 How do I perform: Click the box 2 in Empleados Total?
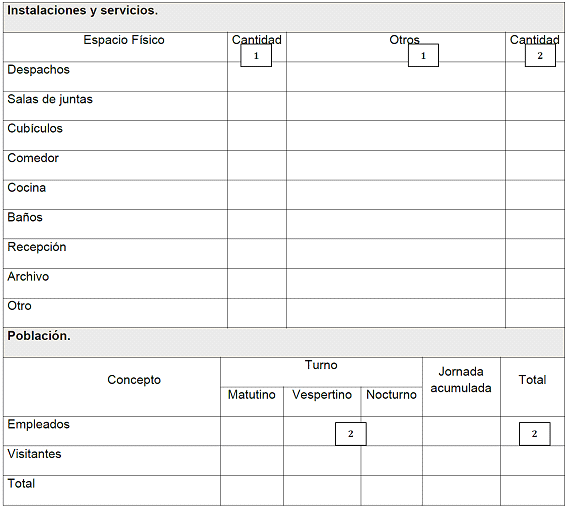point(535,434)
